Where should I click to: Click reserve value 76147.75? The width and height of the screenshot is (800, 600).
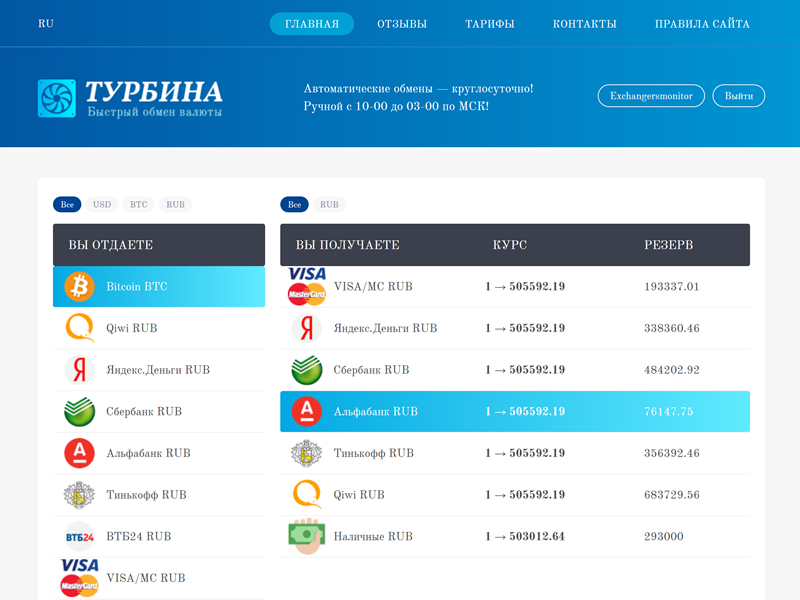(x=668, y=411)
